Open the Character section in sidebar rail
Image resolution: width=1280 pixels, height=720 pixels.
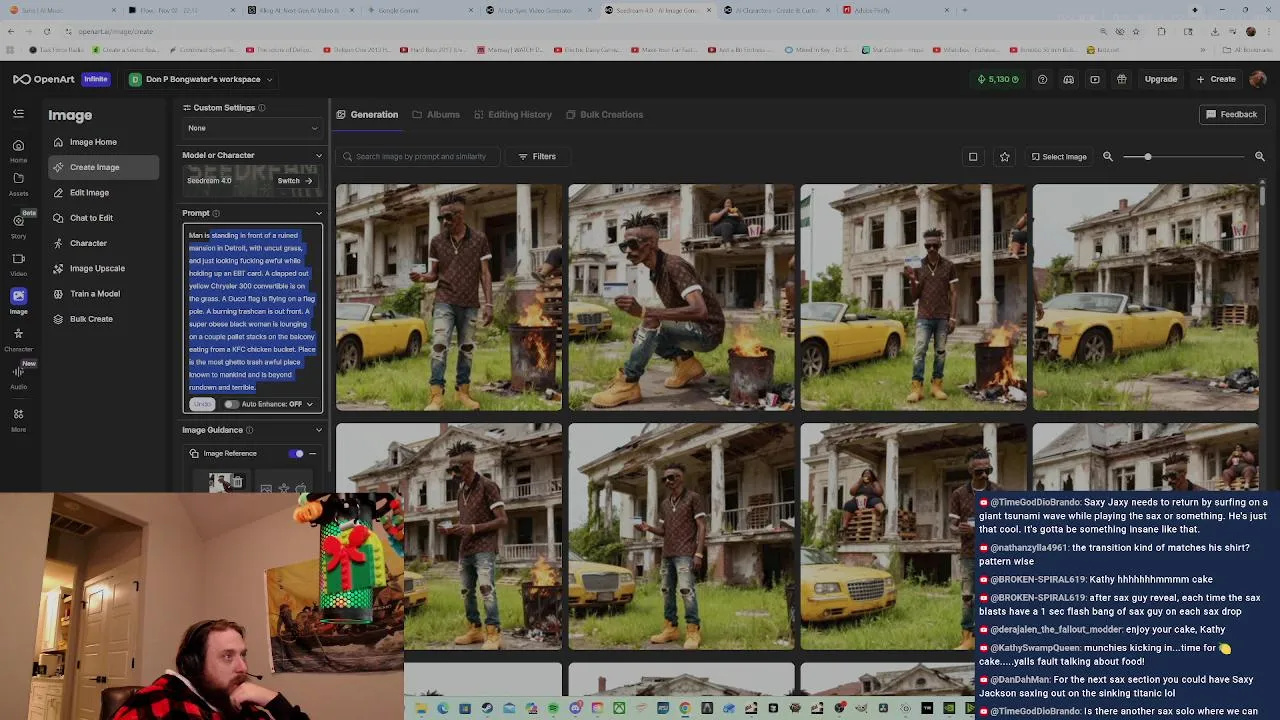point(18,340)
